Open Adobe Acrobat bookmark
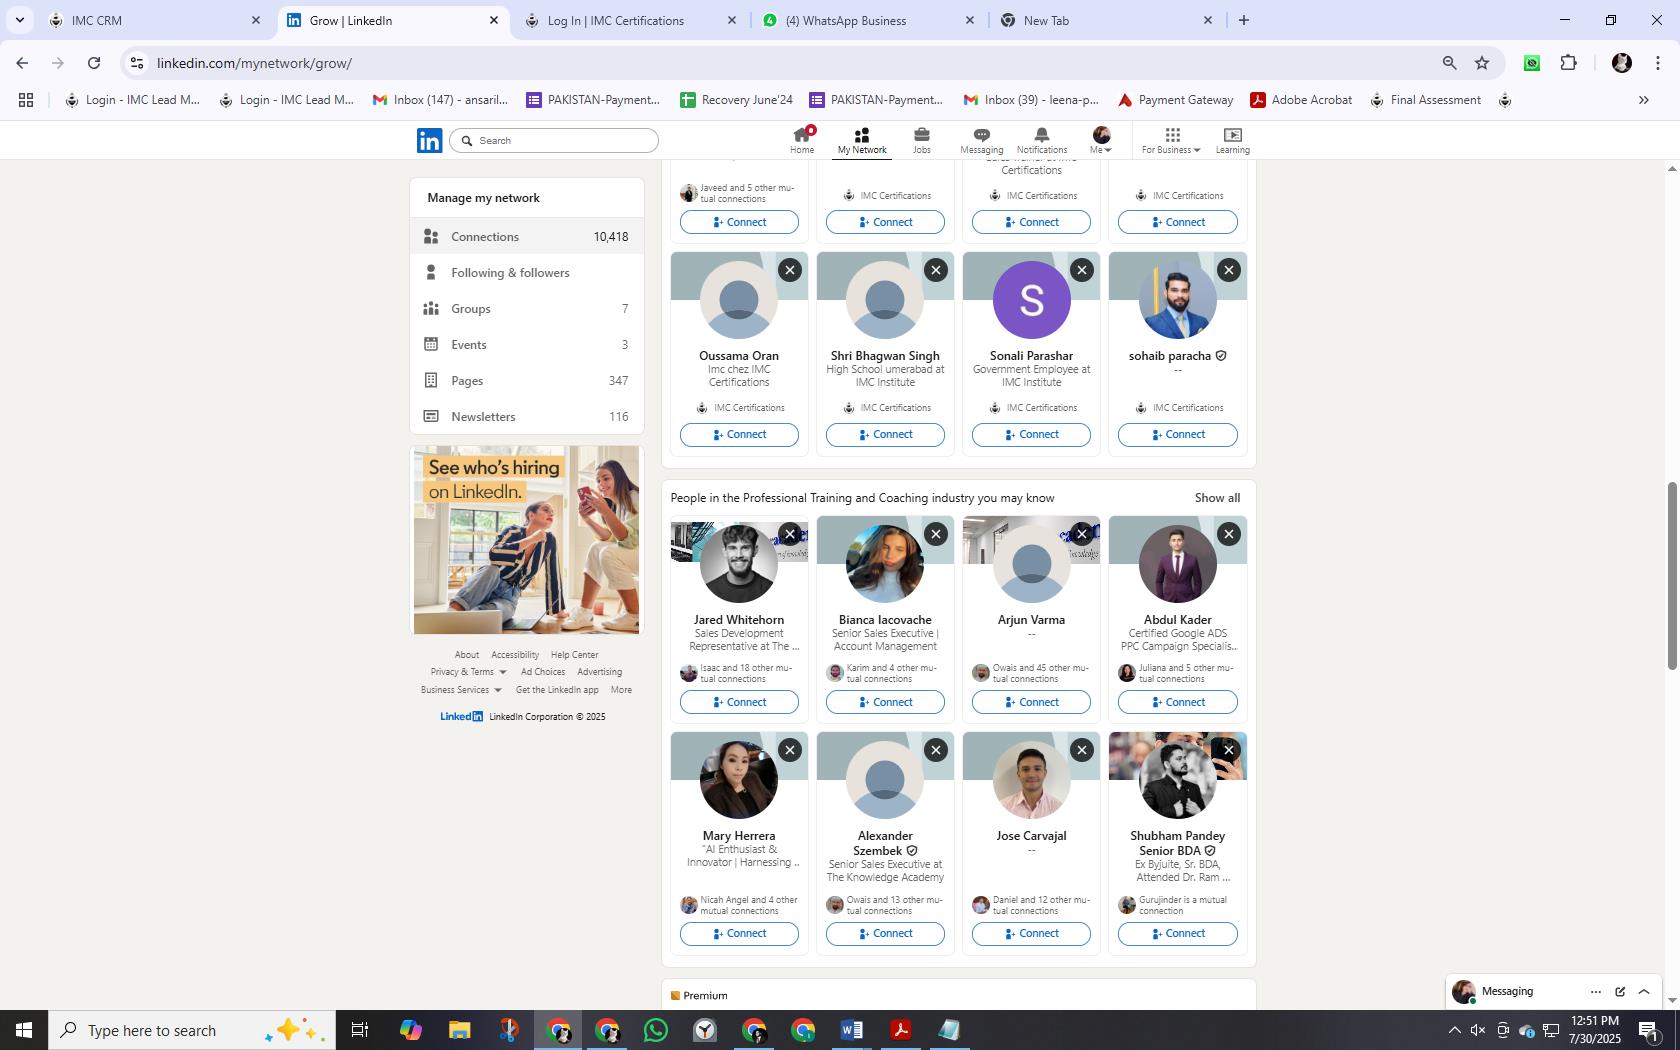This screenshot has width=1680, height=1050. pyautogui.click(x=1301, y=100)
